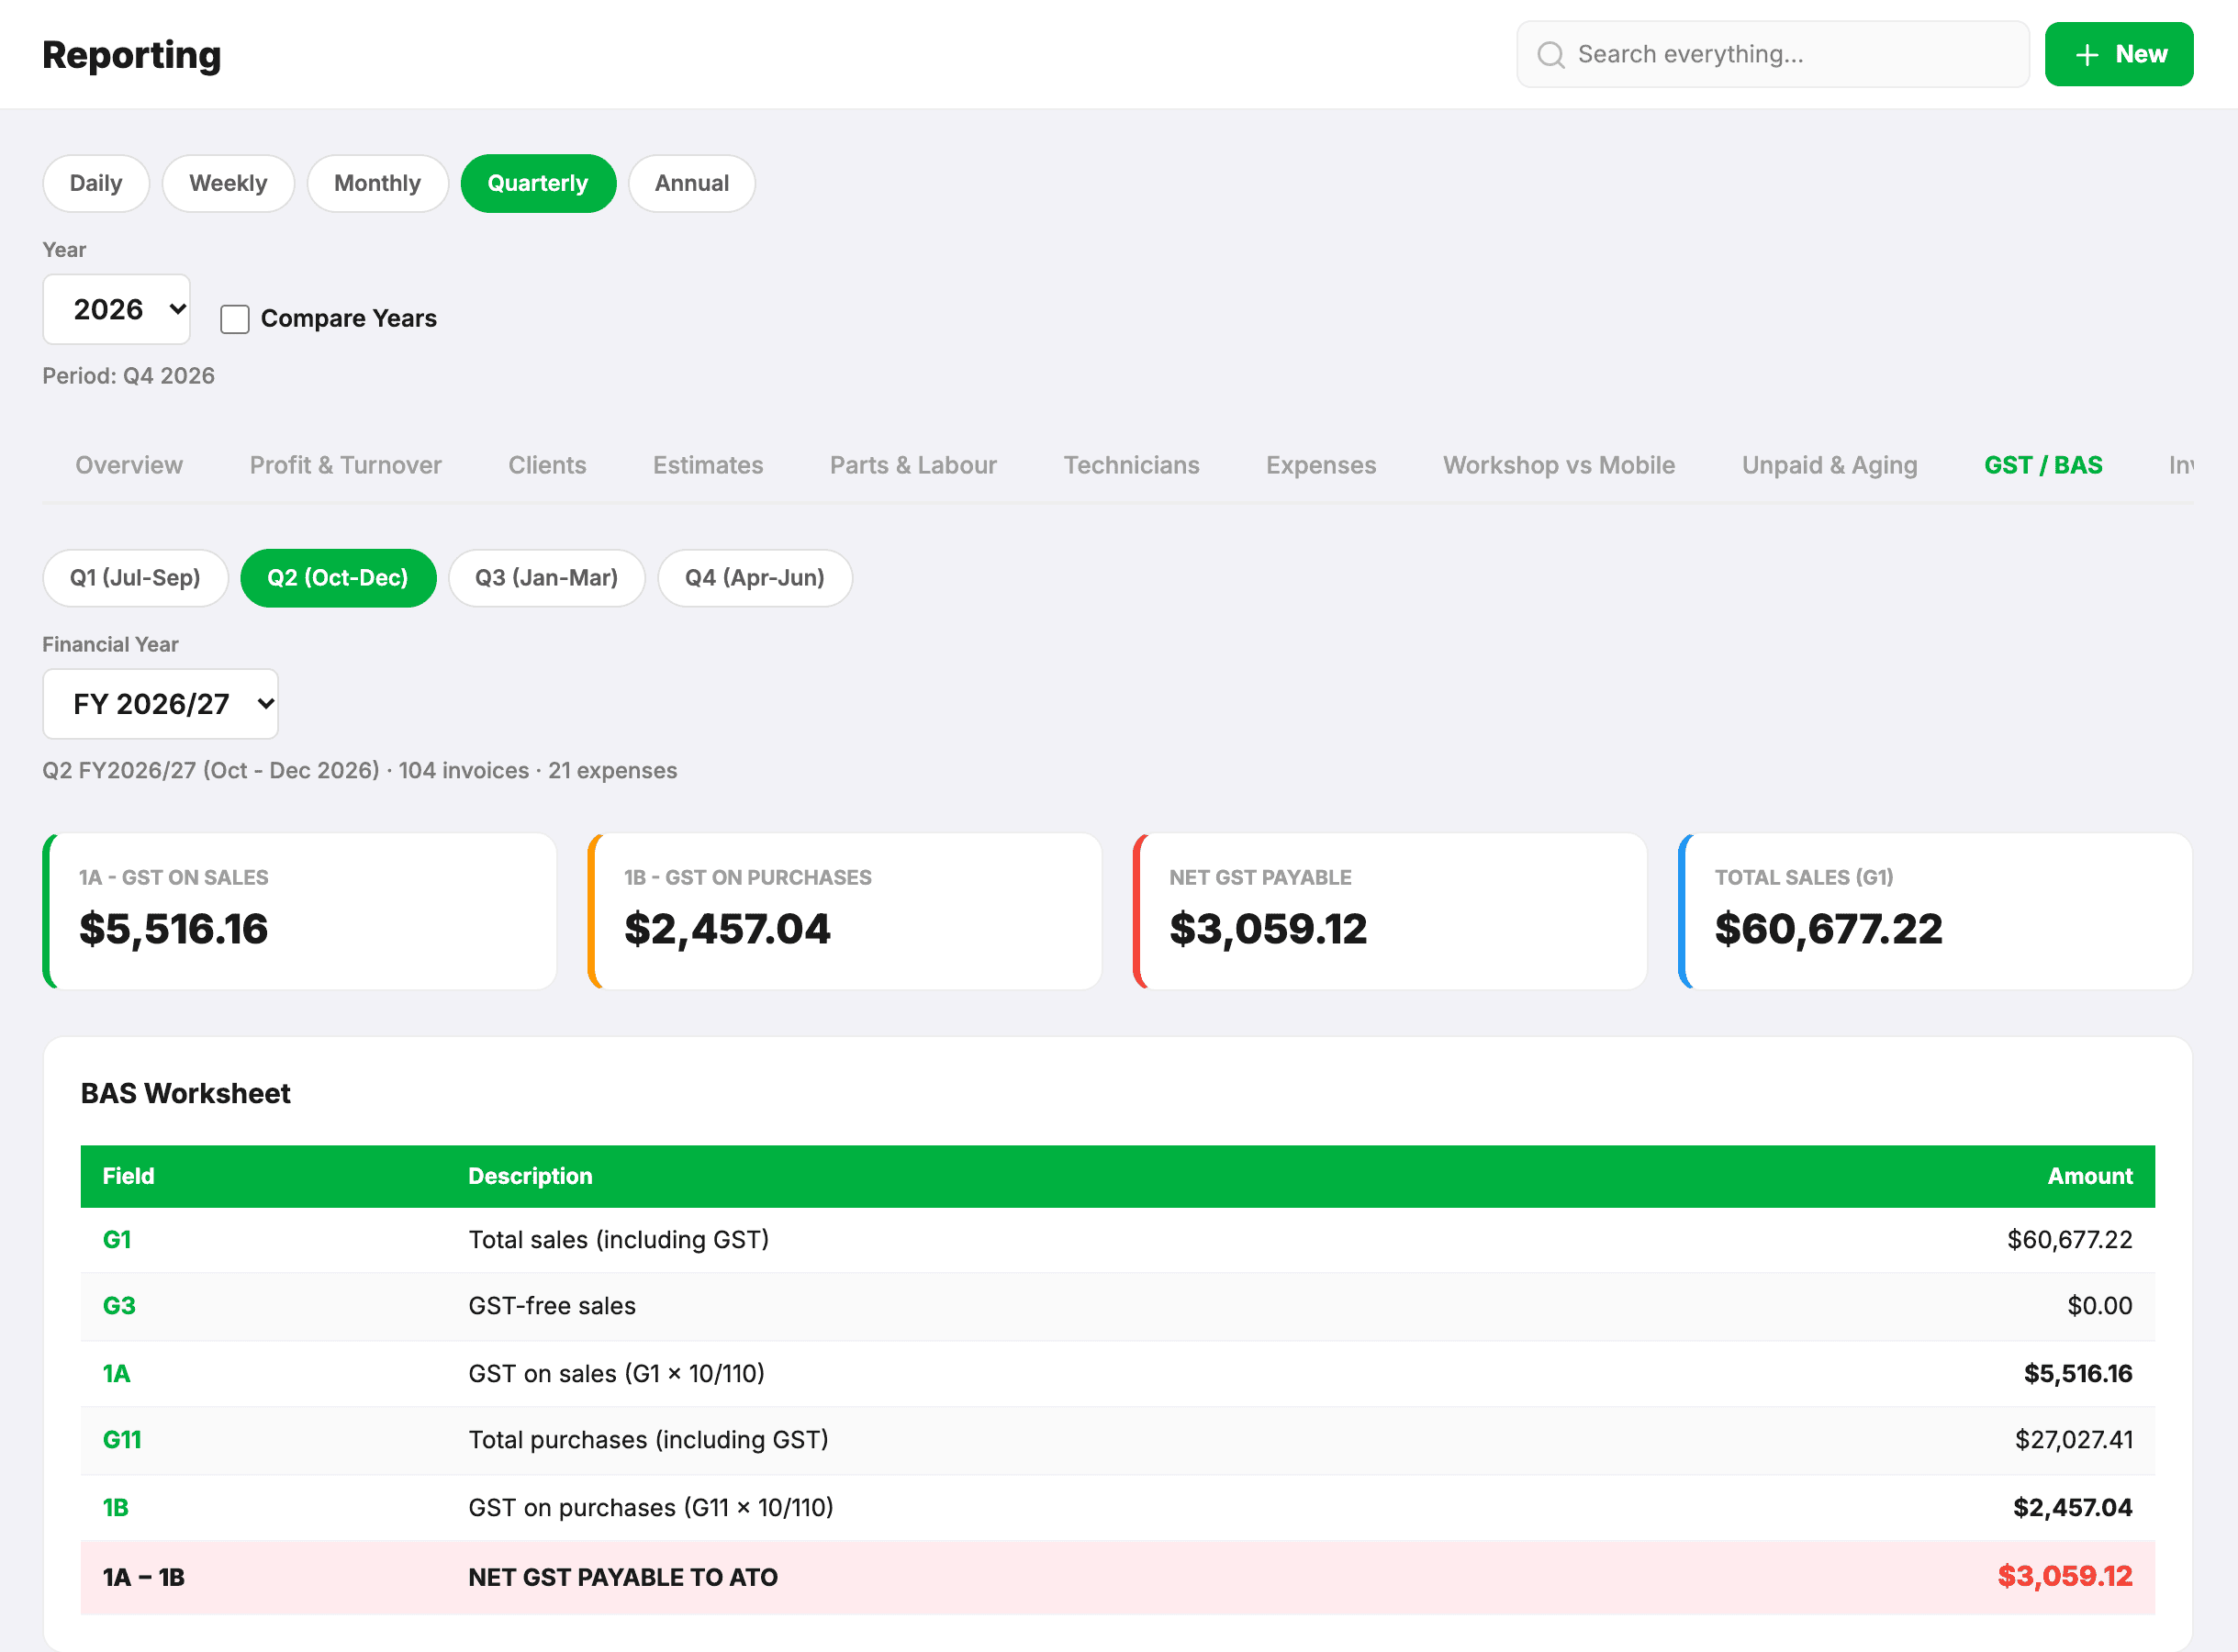Click the G1 field code in worksheet
Screen dimensions: 2238x1652
pyautogui.click(x=117, y=1240)
